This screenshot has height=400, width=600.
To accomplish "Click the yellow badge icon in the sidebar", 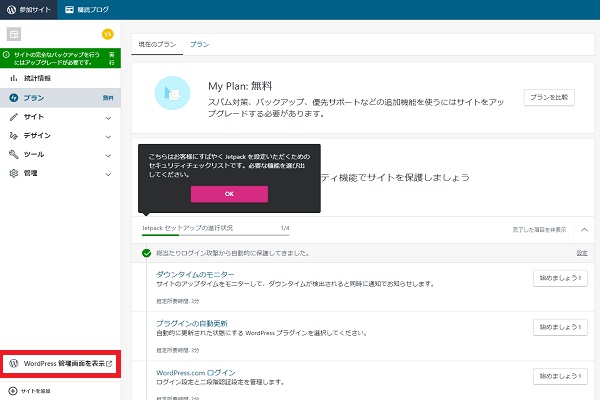I will [108, 34].
